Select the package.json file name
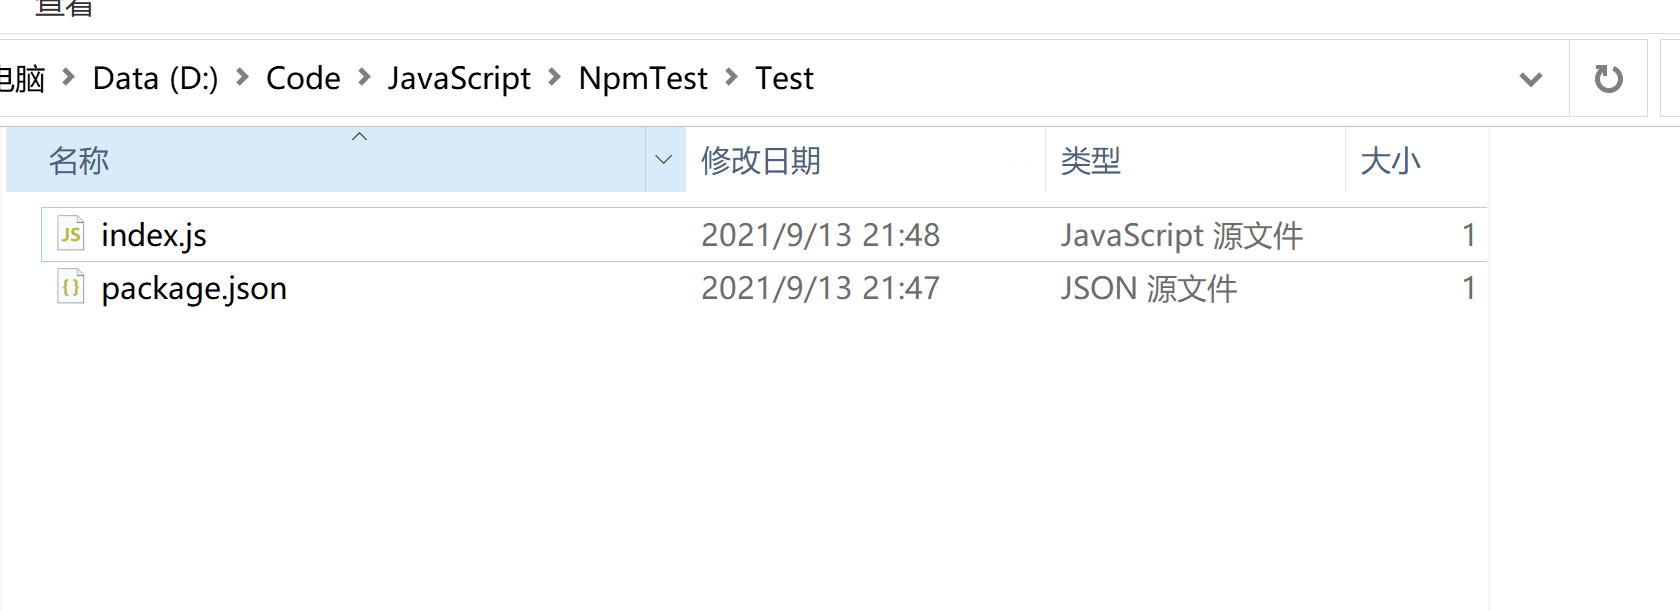The height and width of the screenshot is (611, 1680). click(x=194, y=288)
